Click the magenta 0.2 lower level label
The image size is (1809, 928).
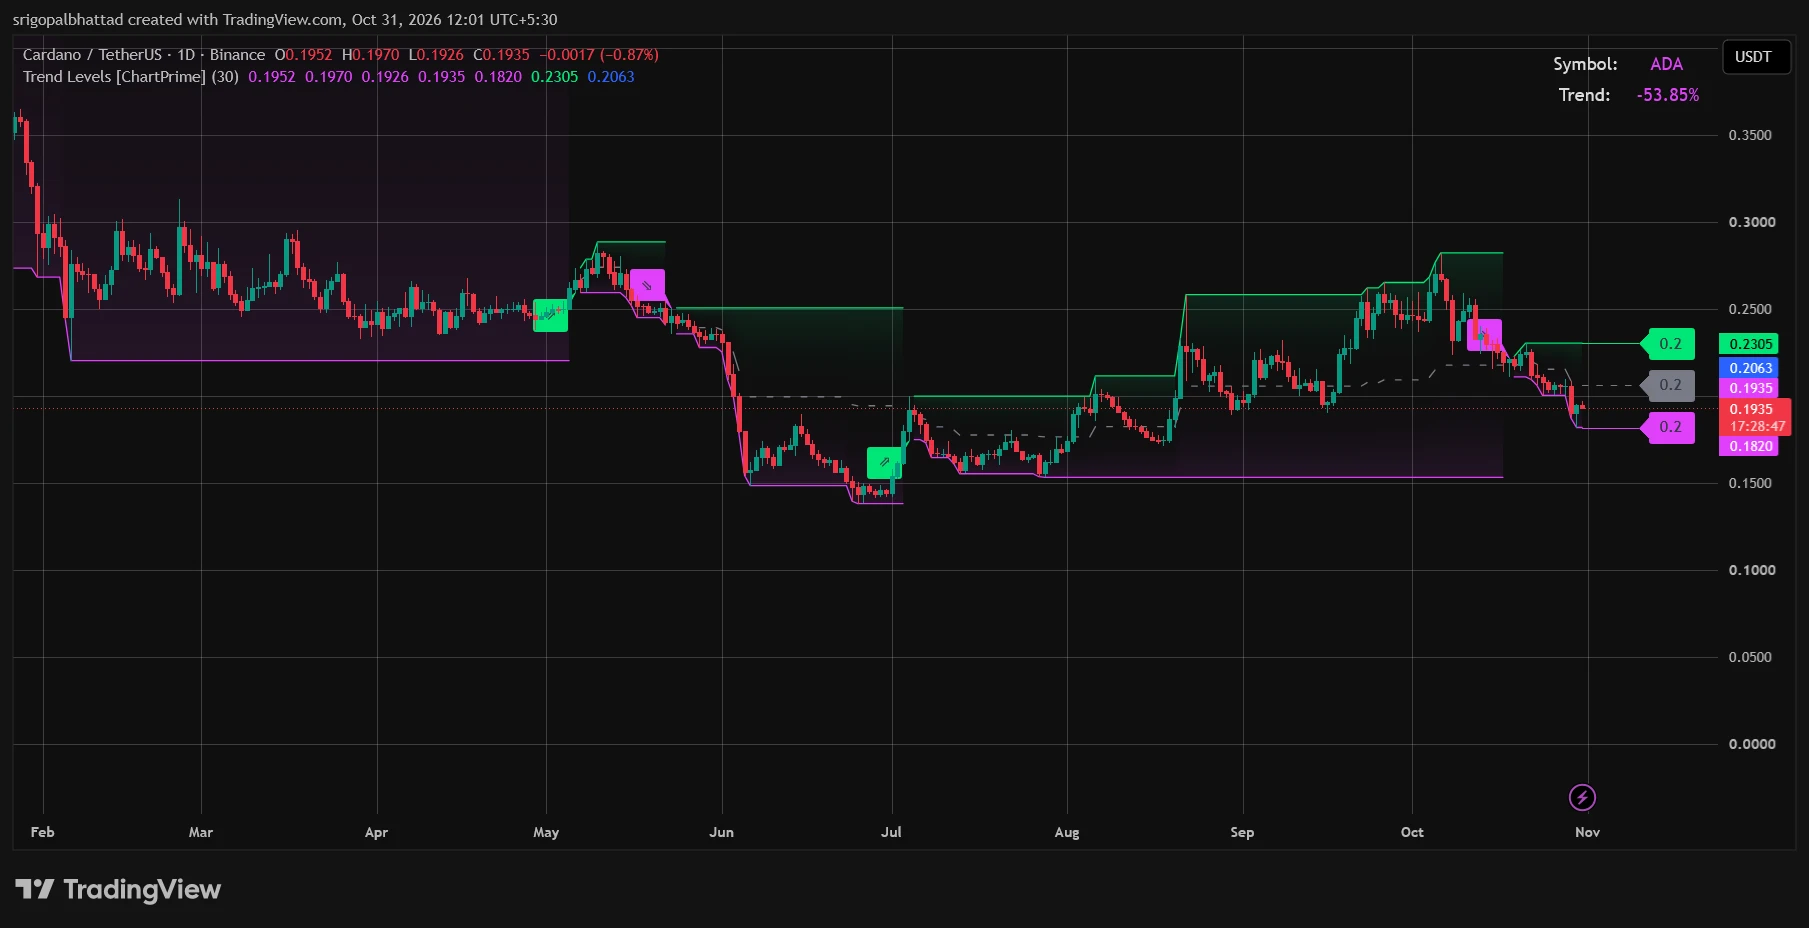click(x=1669, y=427)
